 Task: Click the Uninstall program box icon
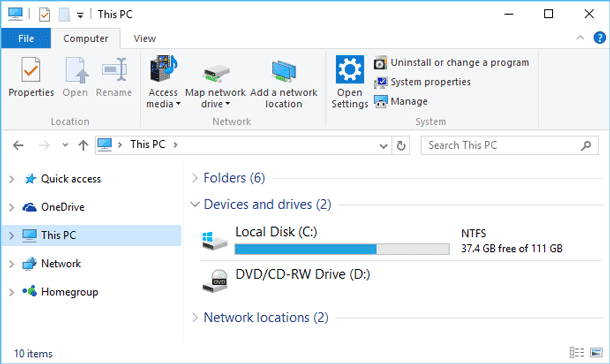380,63
